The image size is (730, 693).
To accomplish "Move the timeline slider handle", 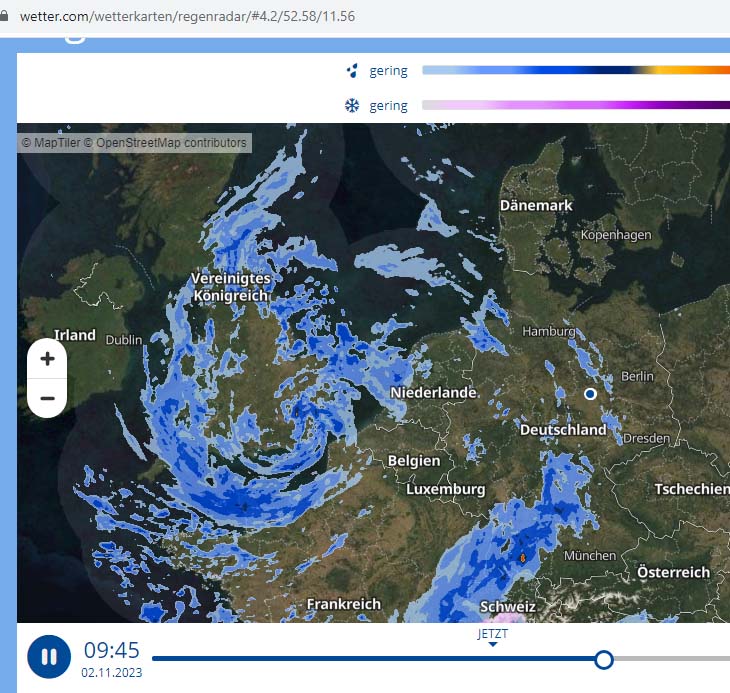I will coord(604,659).
